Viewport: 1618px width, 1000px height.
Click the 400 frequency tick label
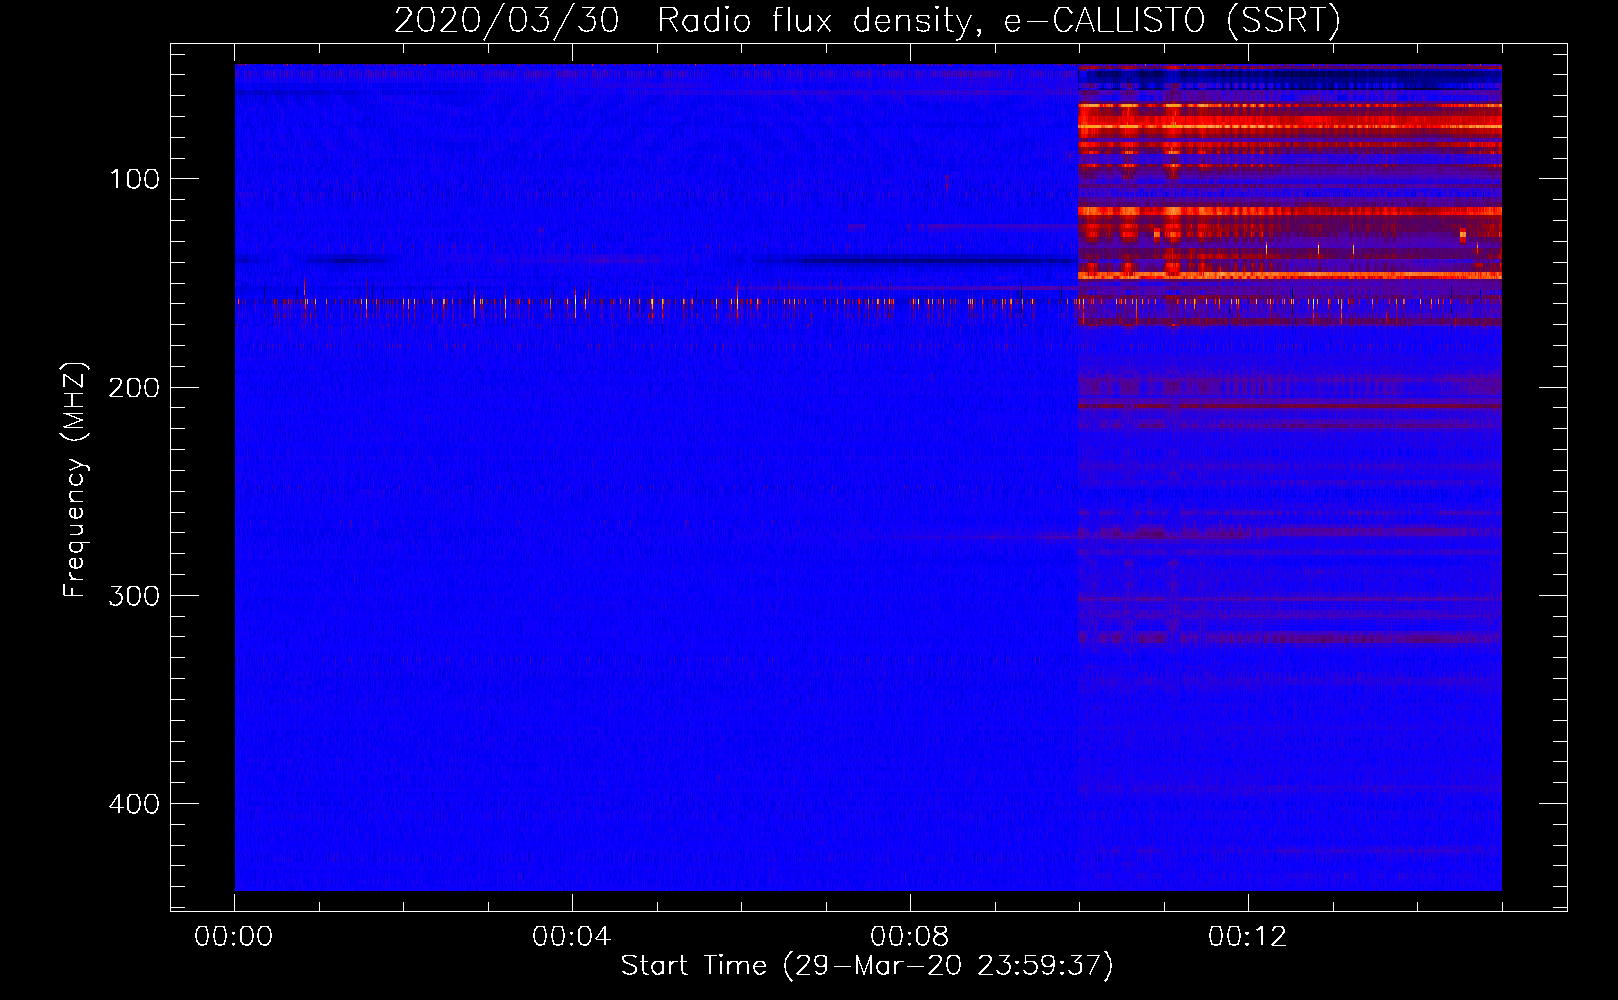click(x=134, y=803)
